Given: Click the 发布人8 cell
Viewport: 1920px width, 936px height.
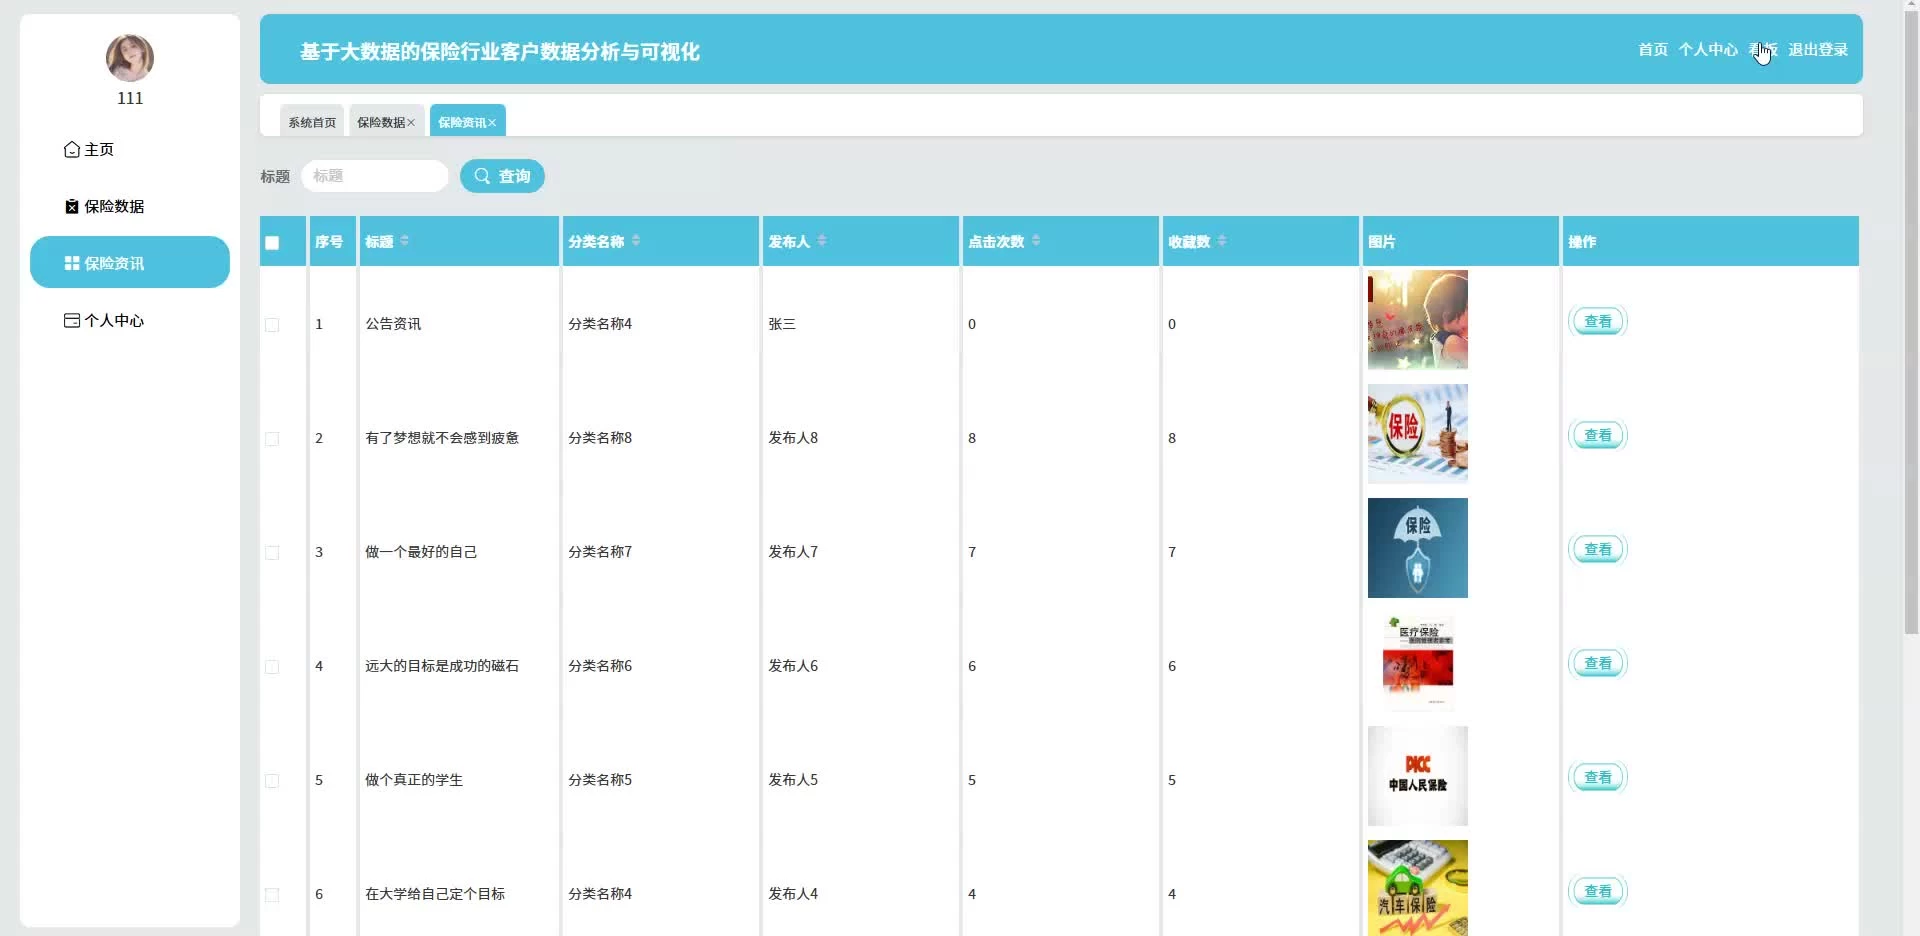Looking at the screenshot, I should [x=793, y=438].
